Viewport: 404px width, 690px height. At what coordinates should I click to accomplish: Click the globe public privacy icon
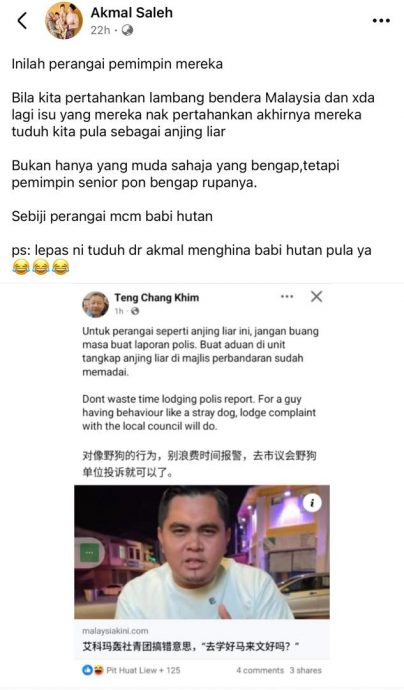tap(128, 30)
